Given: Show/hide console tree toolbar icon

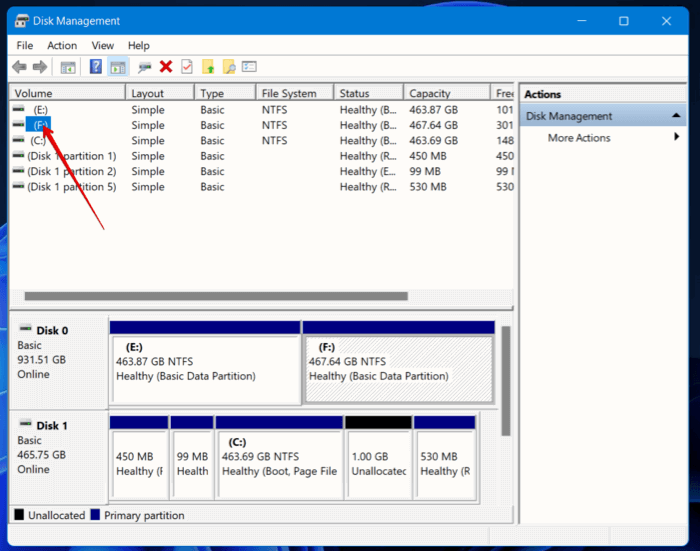Looking at the screenshot, I should click(x=68, y=67).
